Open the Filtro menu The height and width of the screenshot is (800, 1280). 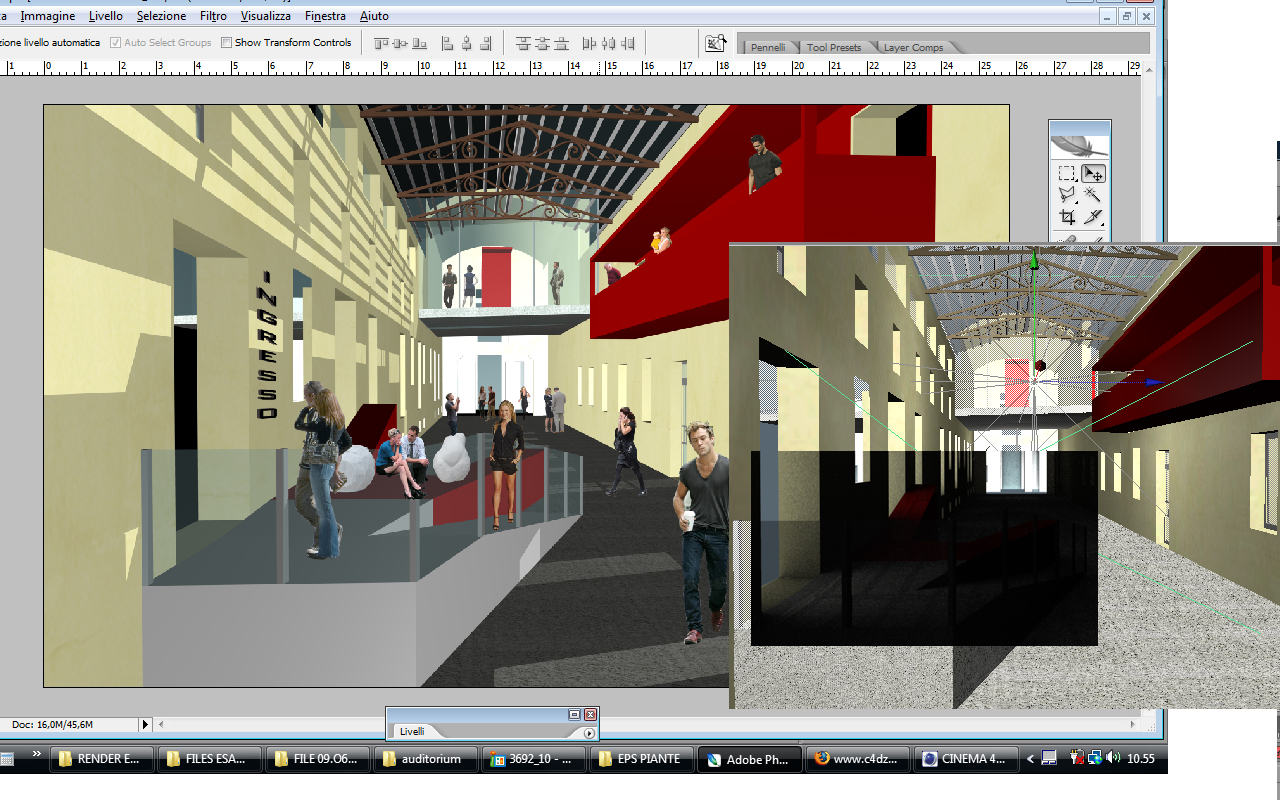pyautogui.click(x=213, y=16)
